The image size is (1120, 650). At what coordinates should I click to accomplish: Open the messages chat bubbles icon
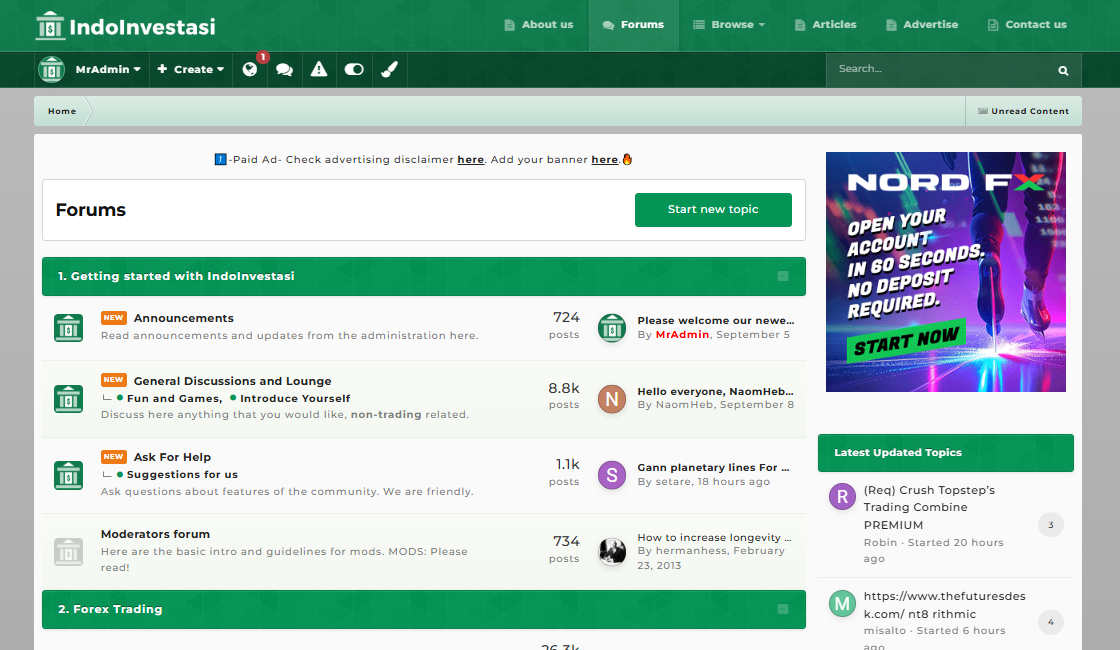pos(284,70)
